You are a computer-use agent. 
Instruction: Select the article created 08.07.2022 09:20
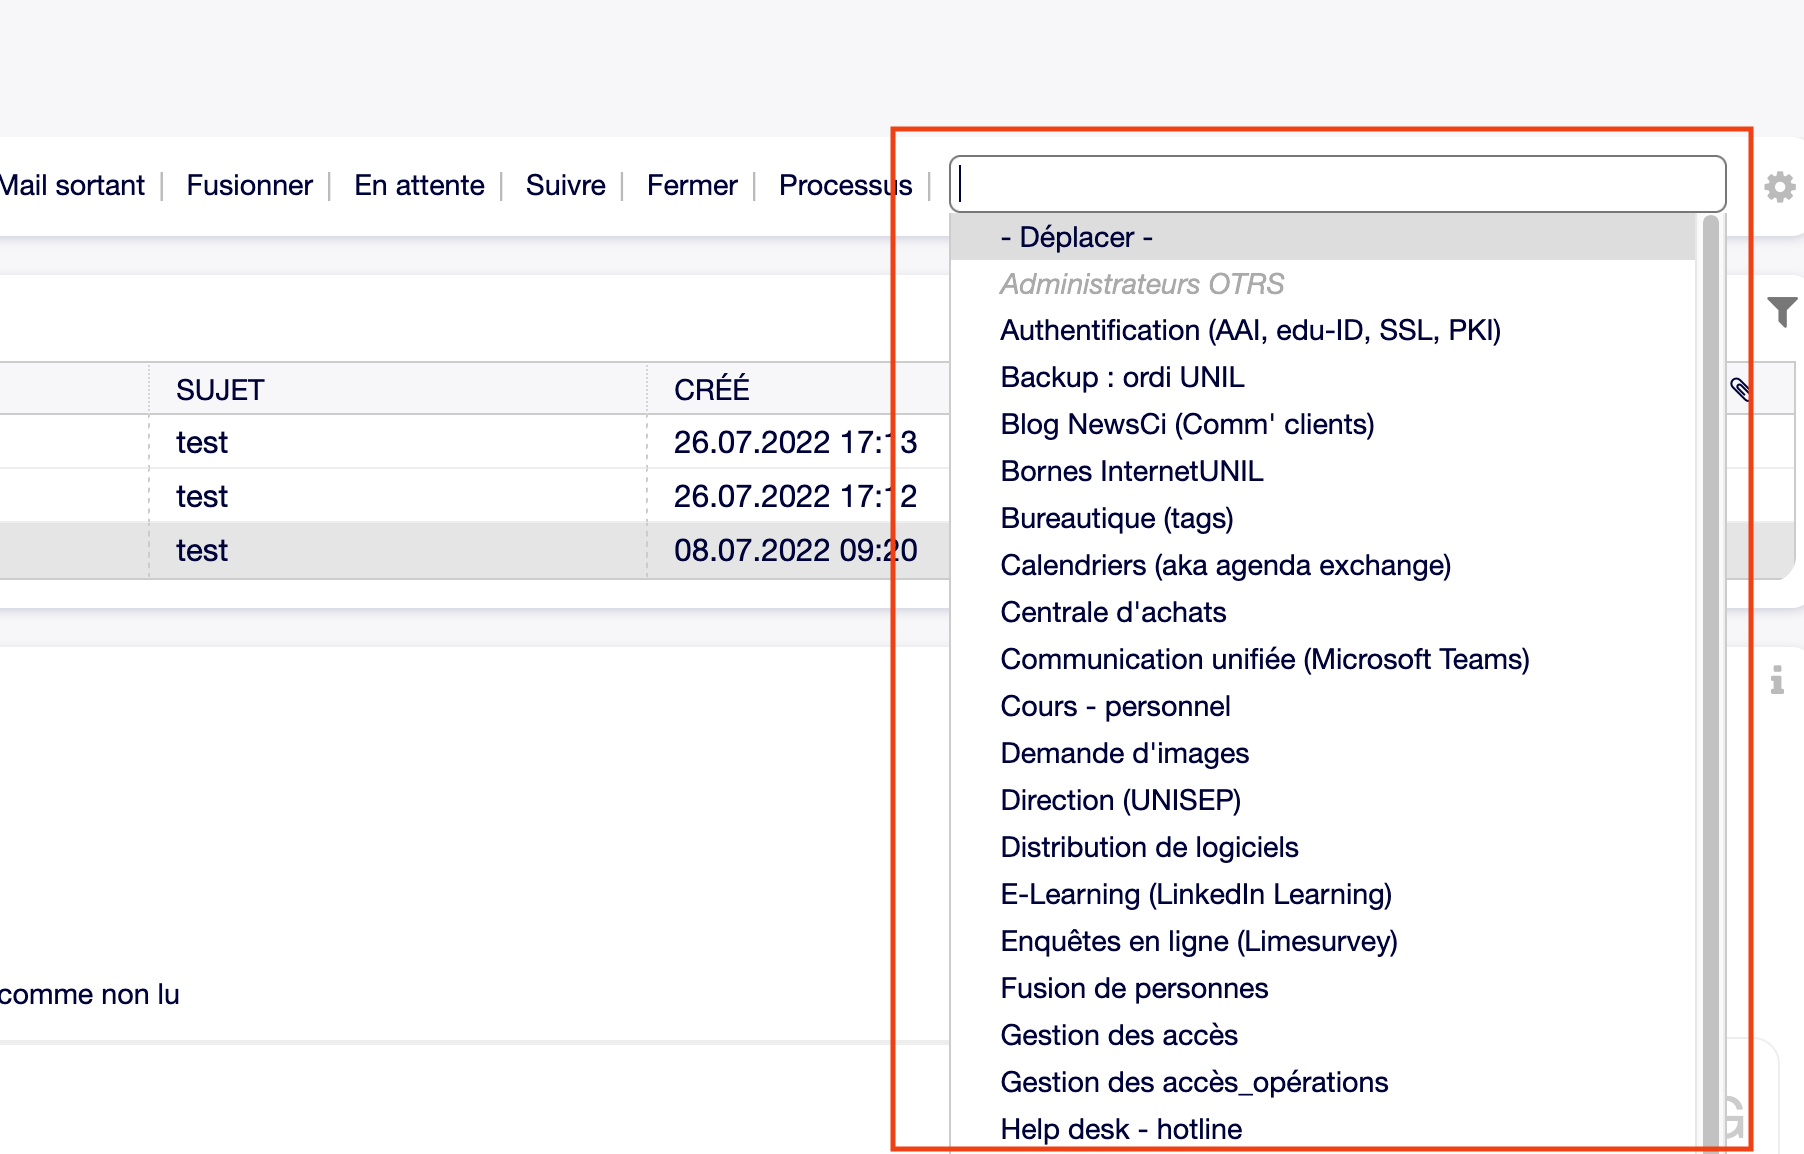click(794, 551)
